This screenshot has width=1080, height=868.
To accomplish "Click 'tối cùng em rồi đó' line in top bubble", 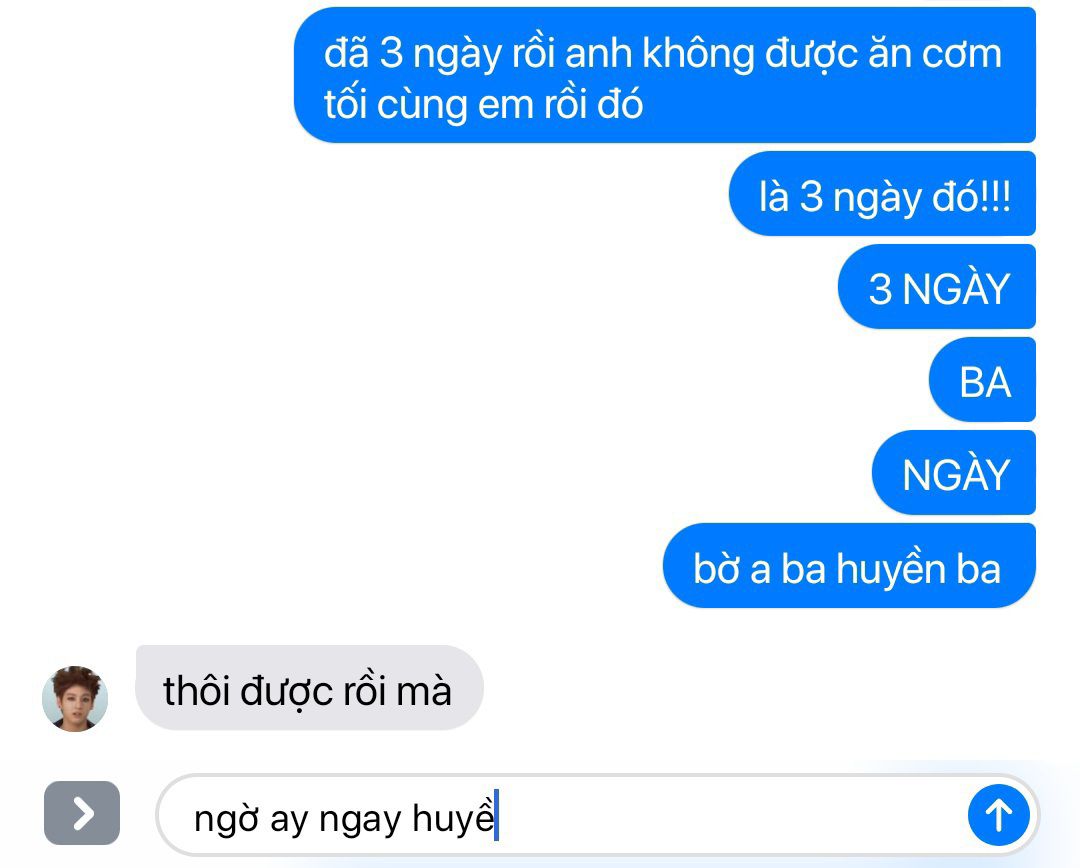I will 484,103.
